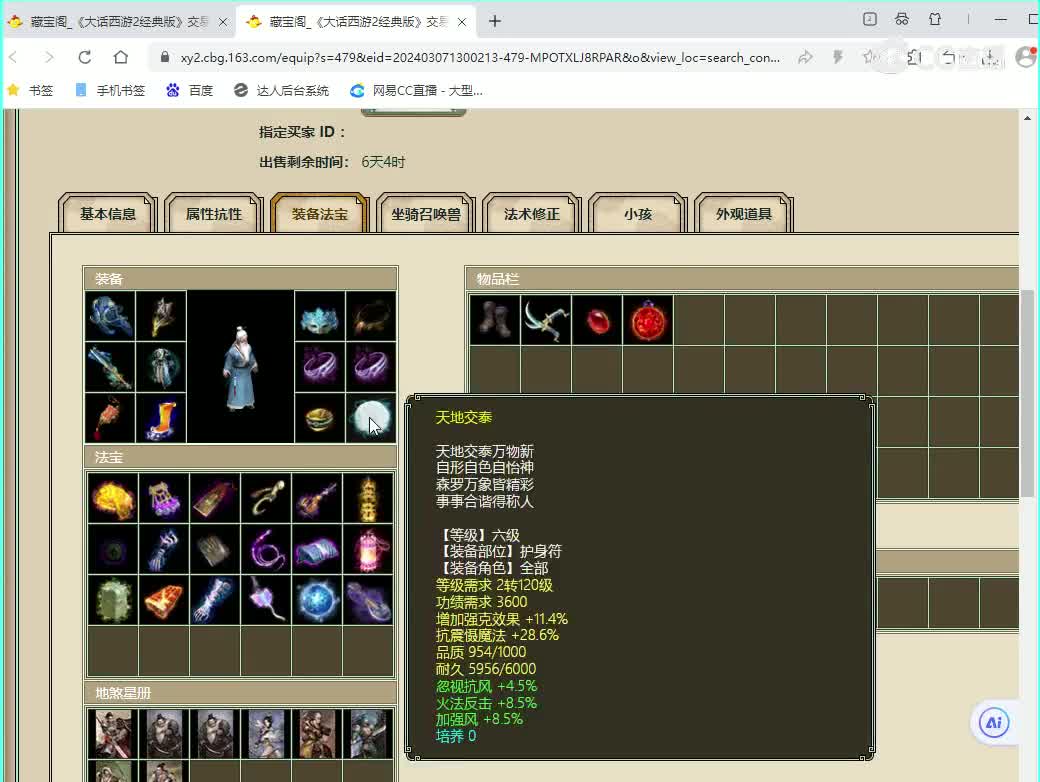Screen dimensions: 1040x782
Task: Select the green jade seal 法宝 icon
Action: [113, 600]
